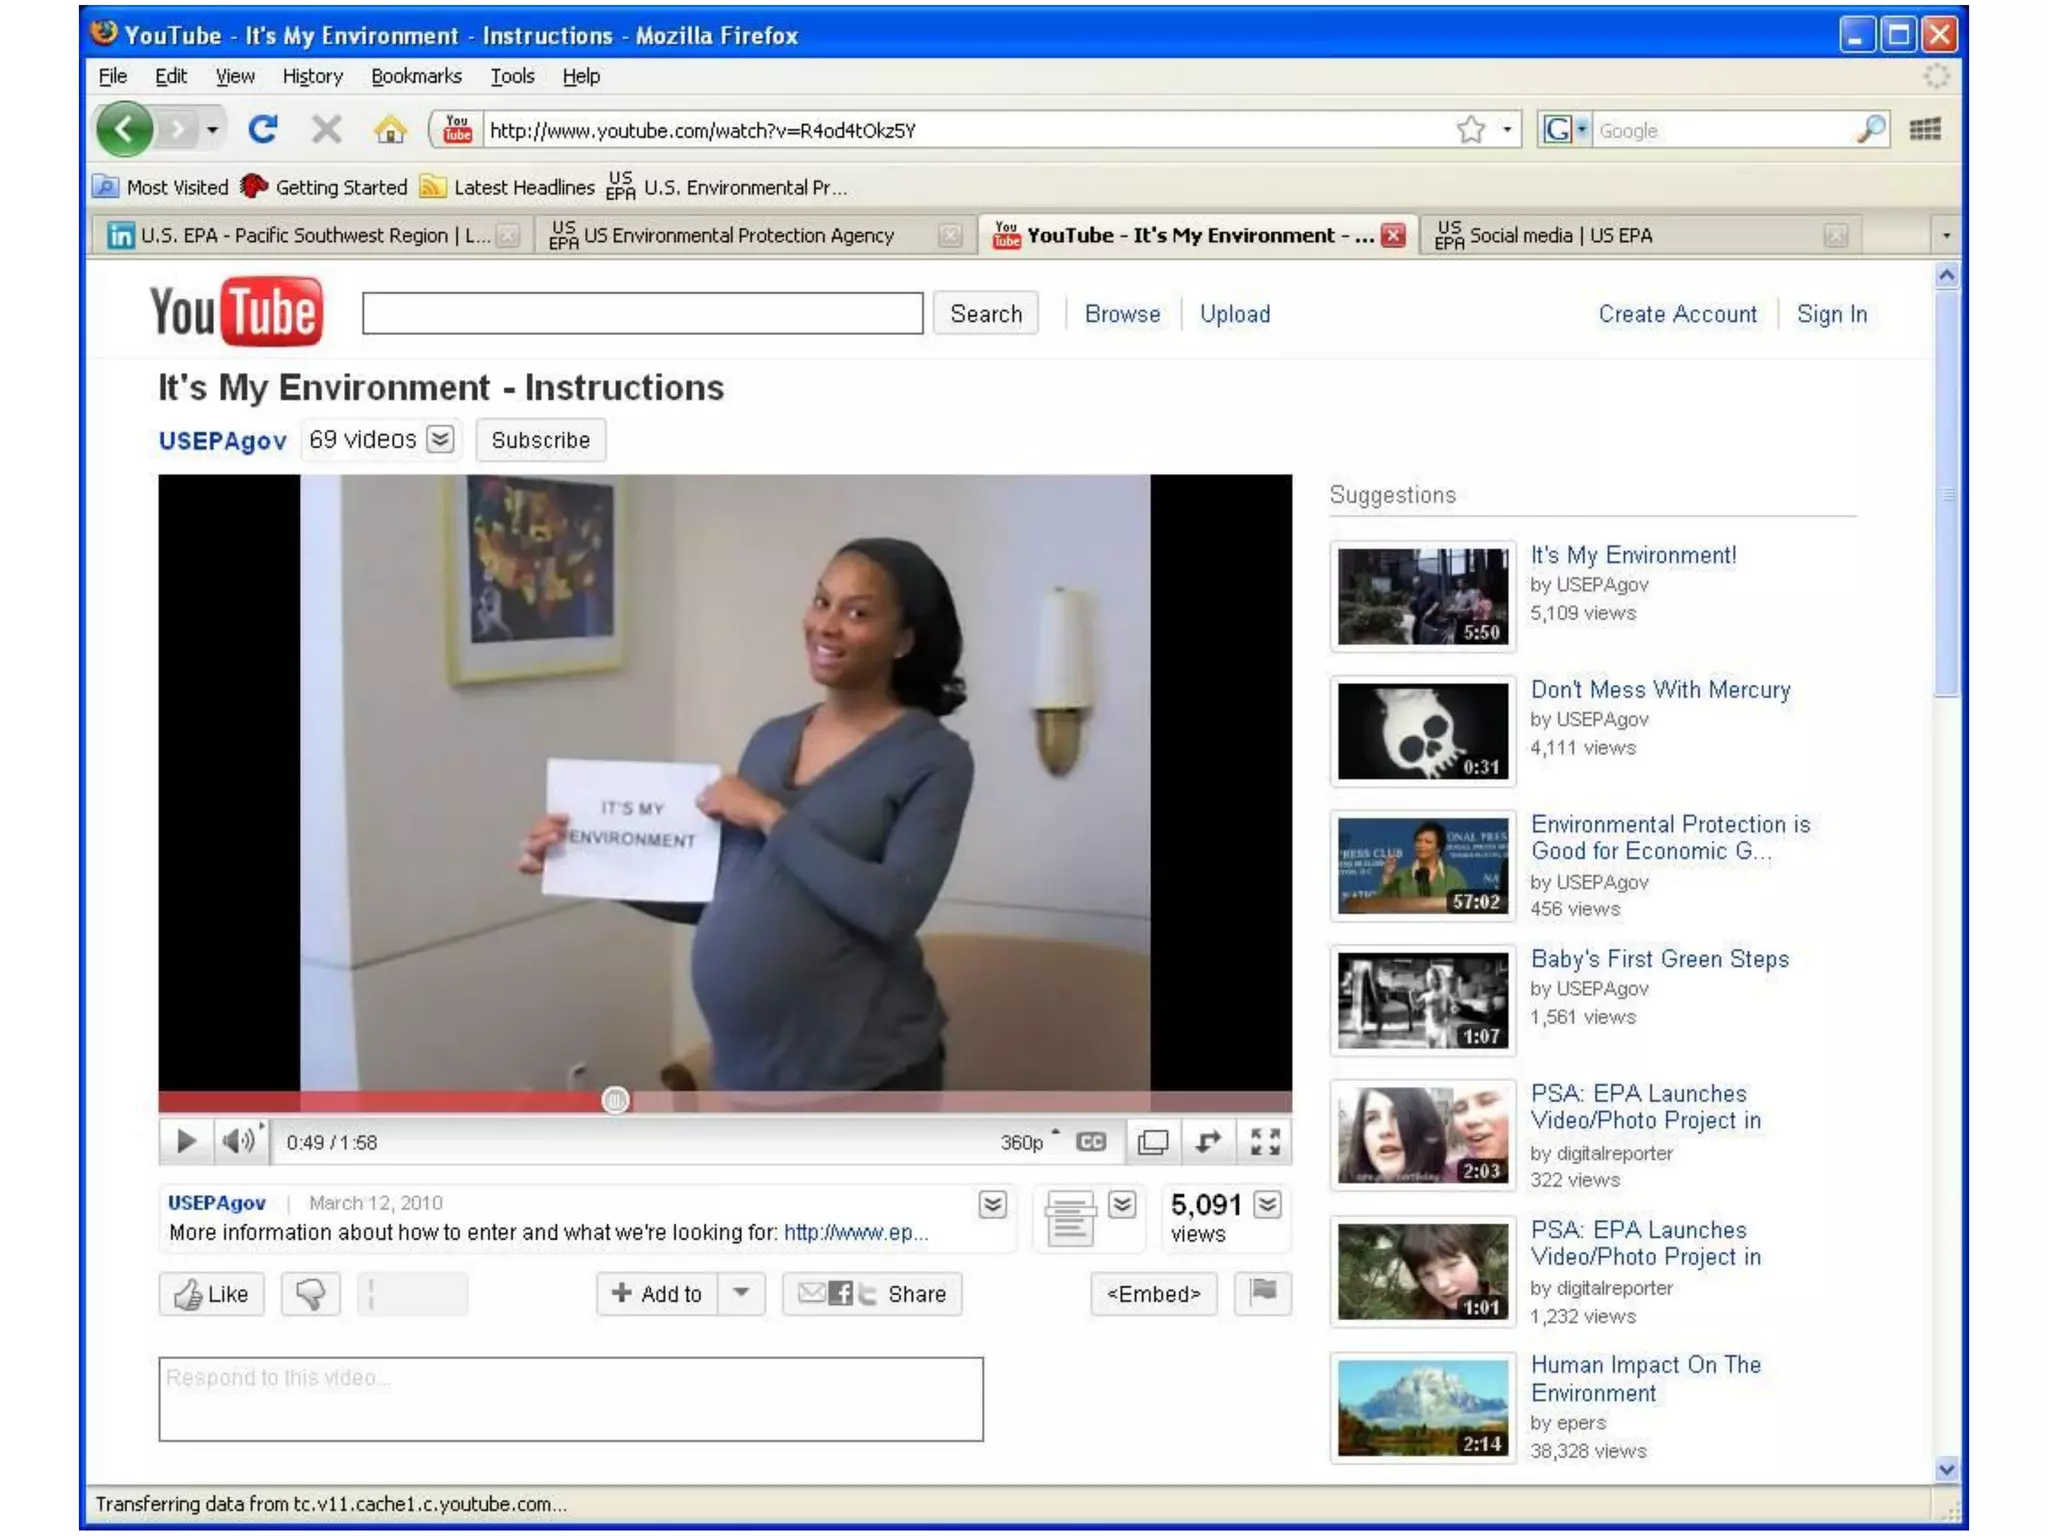The height and width of the screenshot is (1536, 2048).
Task: Bookmark page with the star icon
Action: [1470, 129]
